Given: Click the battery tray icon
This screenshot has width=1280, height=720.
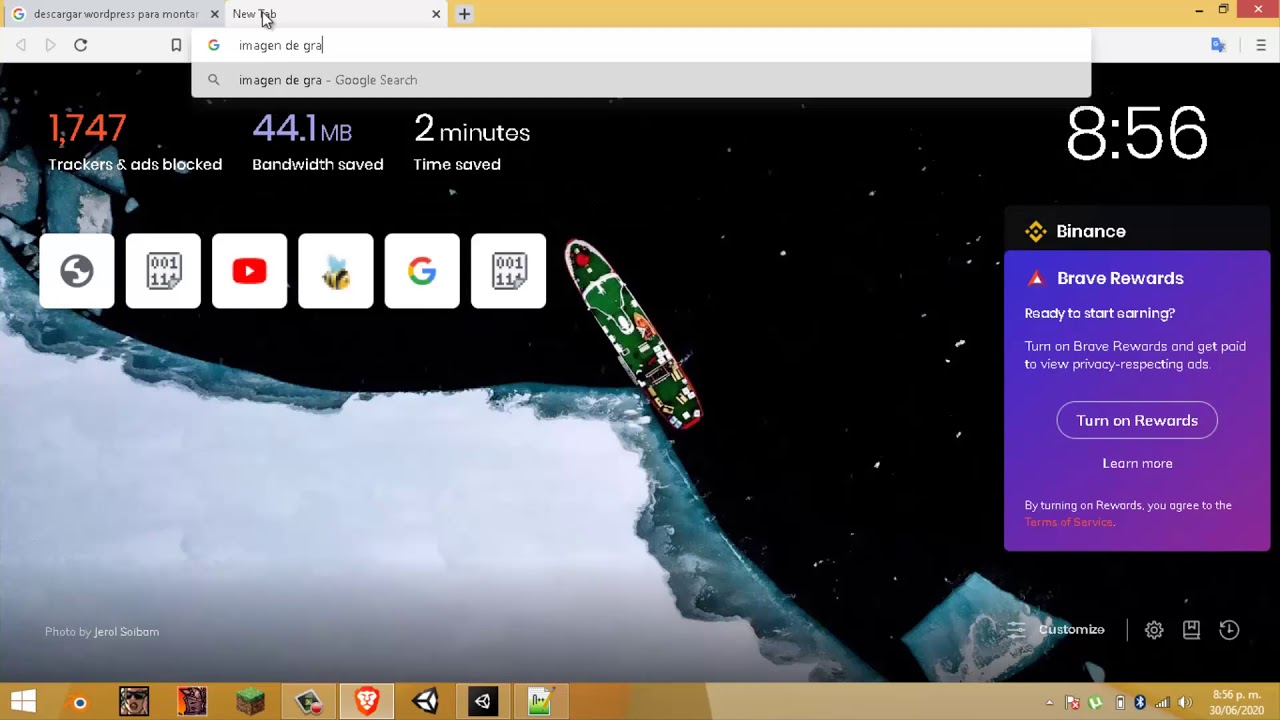Looking at the screenshot, I should (1120, 702).
